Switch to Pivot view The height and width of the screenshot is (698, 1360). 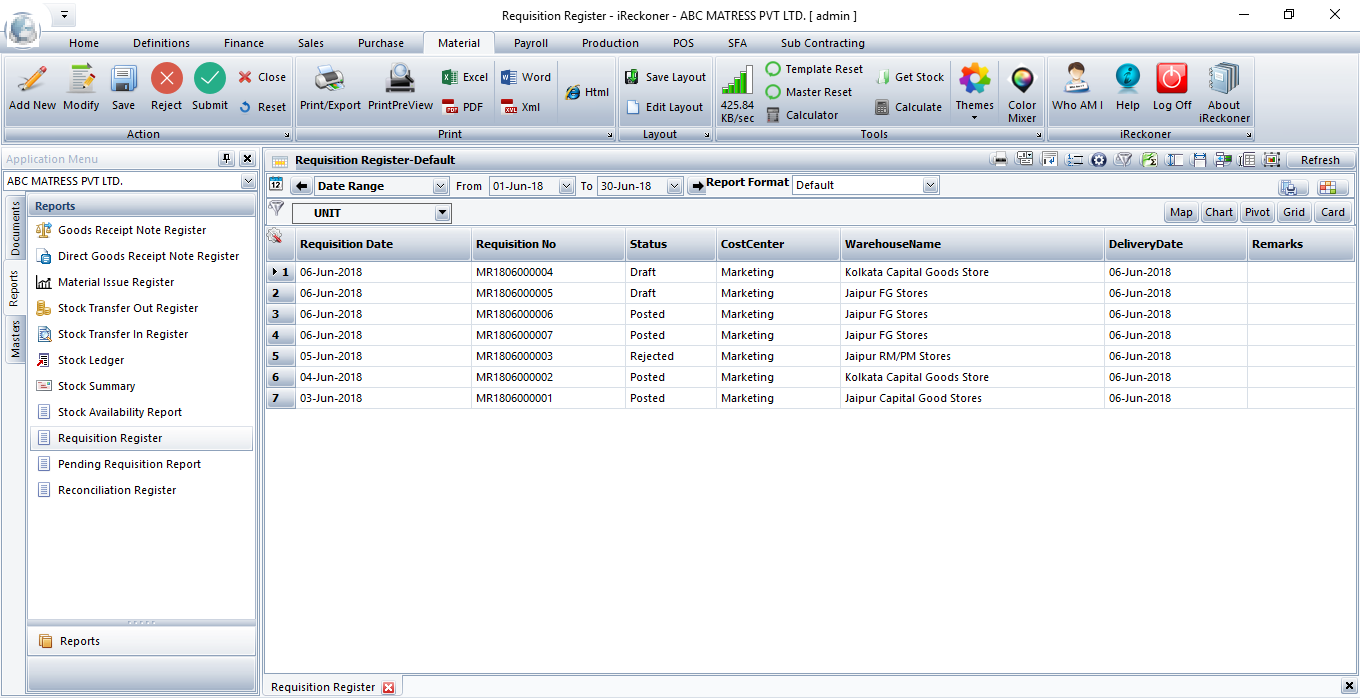point(1257,212)
